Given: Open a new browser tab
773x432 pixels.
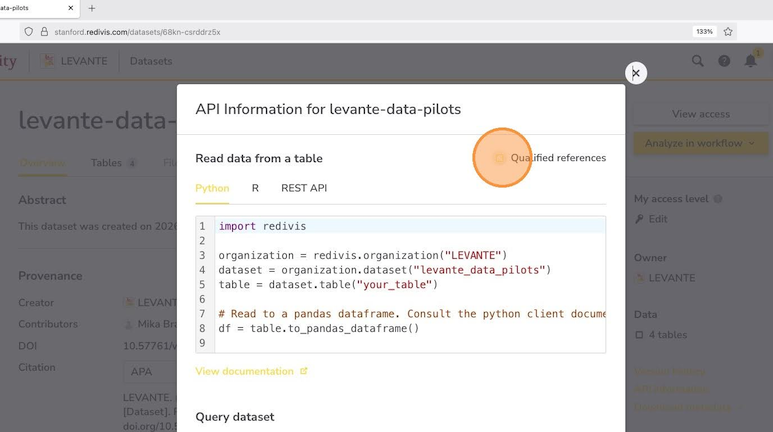Looking at the screenshot, I should 92,8.
